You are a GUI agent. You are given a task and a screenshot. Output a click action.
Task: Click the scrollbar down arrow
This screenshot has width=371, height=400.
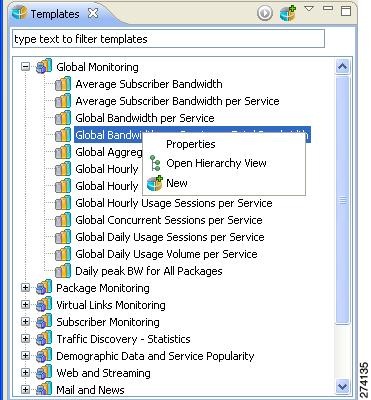coord(342,387)
